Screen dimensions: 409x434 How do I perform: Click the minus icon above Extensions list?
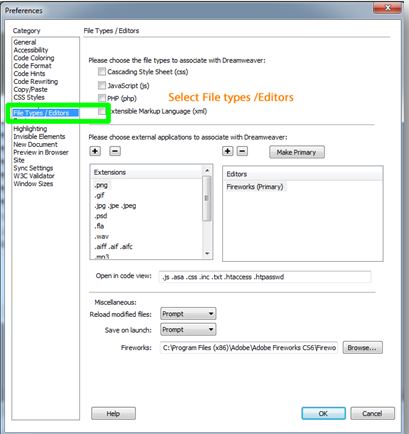tap(115, 151)
